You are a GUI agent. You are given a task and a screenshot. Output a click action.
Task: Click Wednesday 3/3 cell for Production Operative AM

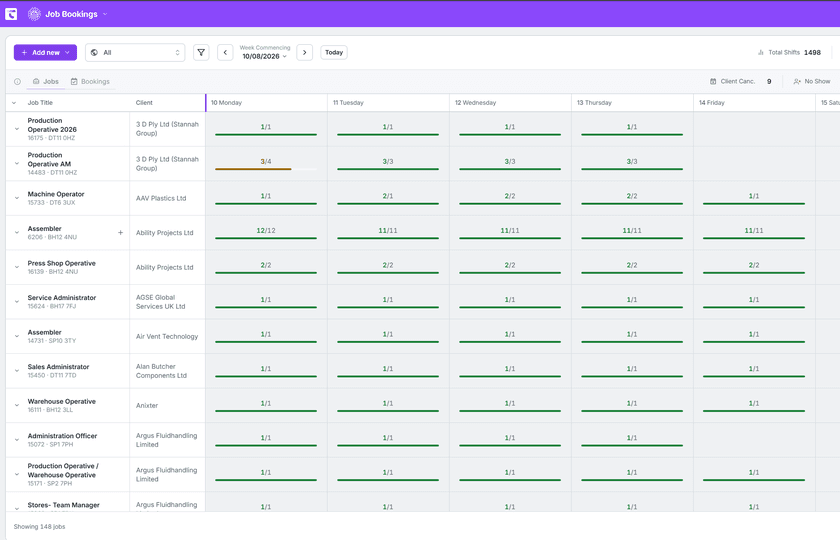click(509, 162)
